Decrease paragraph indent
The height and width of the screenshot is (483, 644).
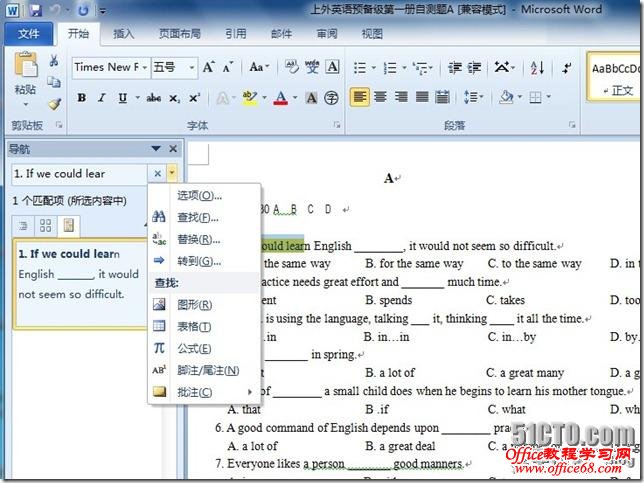click(x=455, y=68)
